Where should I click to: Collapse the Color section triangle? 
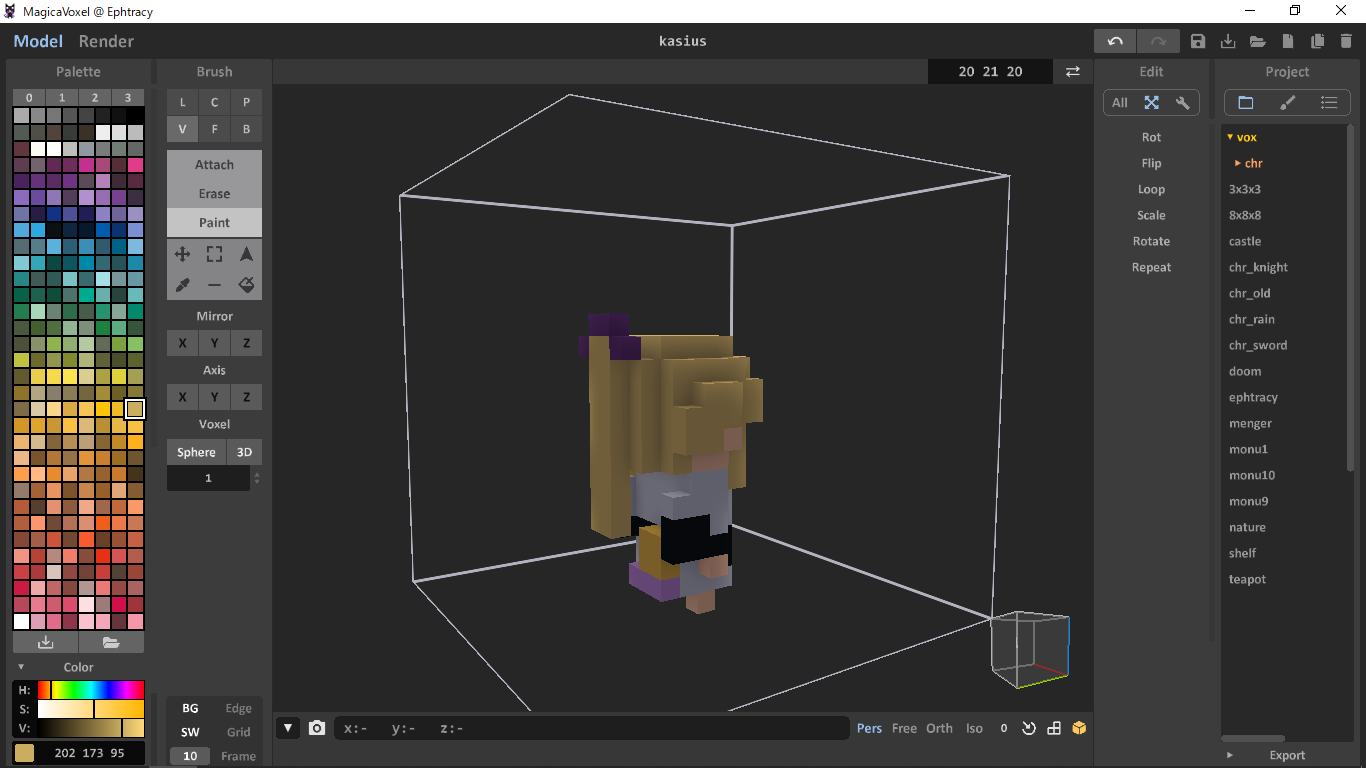point(21,667)
